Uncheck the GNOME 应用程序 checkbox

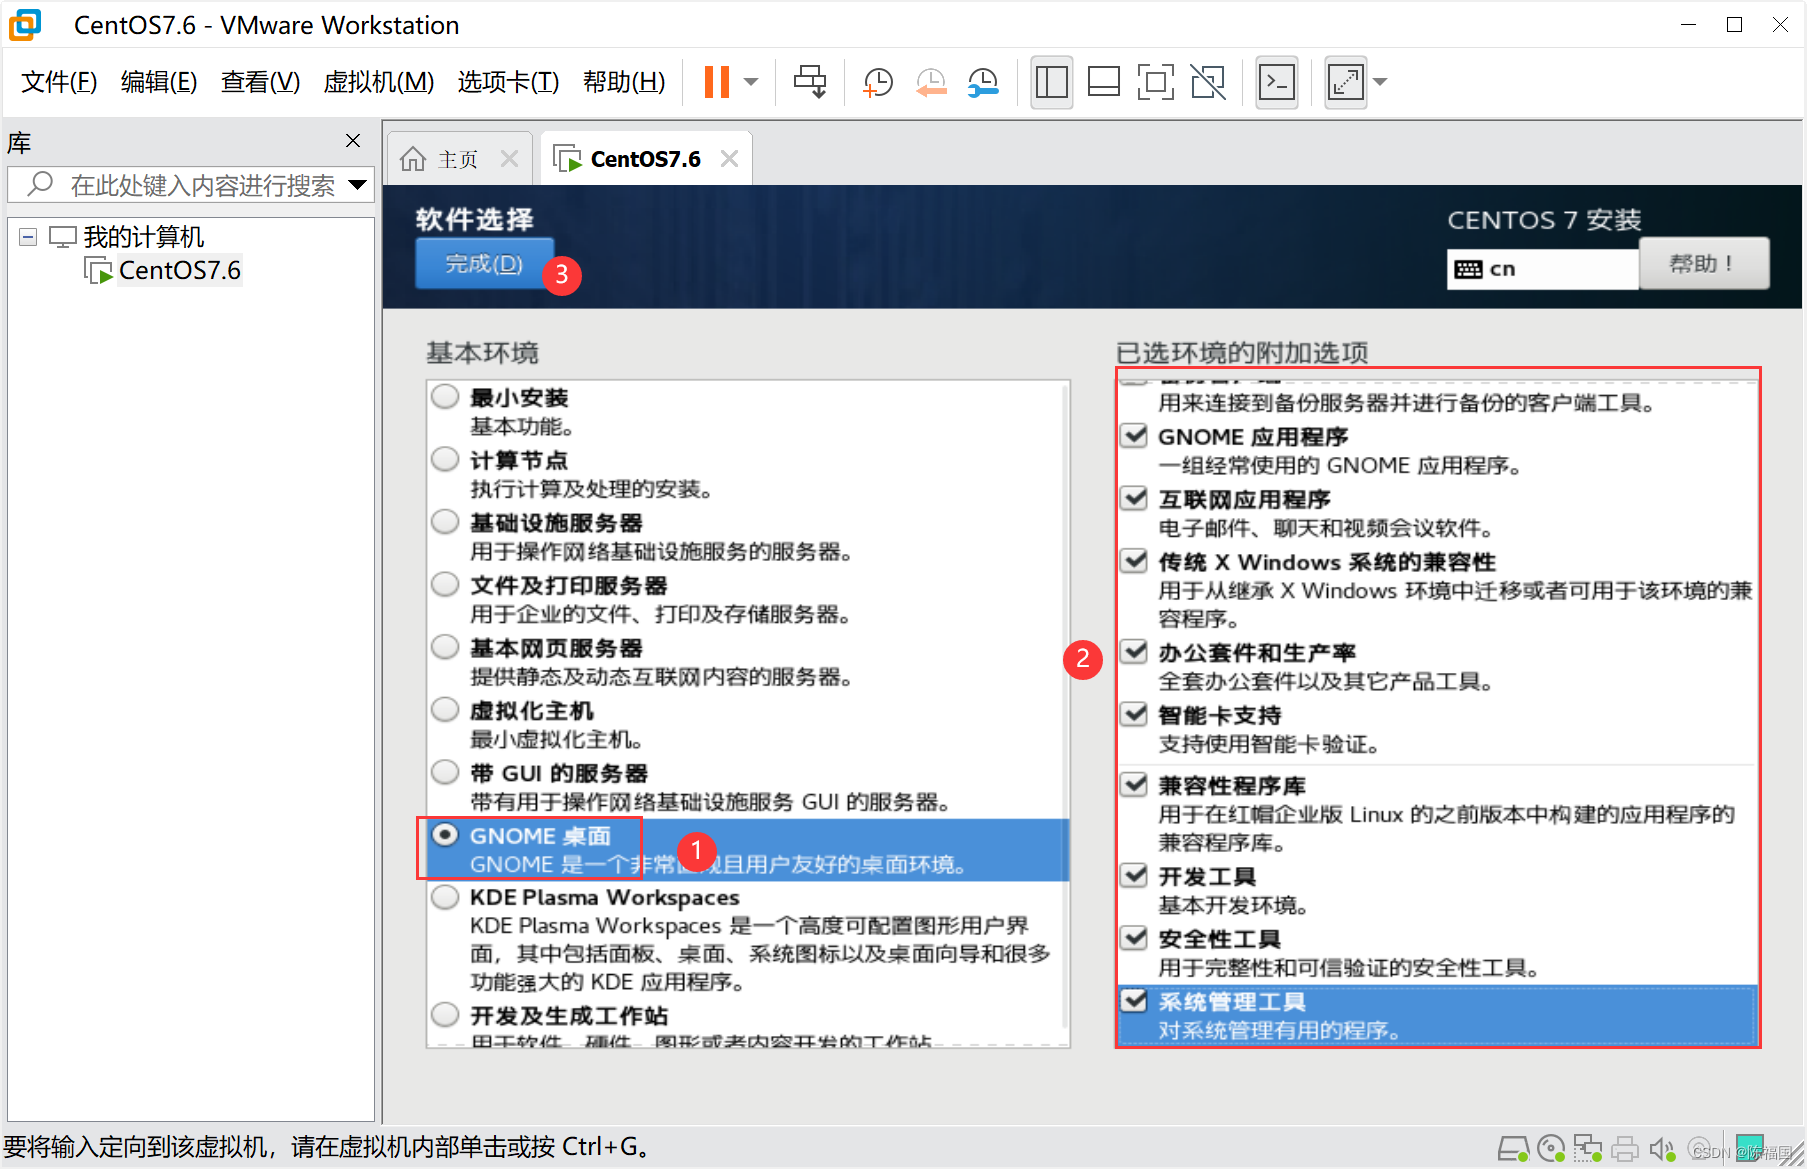[x=1134, y=436]
